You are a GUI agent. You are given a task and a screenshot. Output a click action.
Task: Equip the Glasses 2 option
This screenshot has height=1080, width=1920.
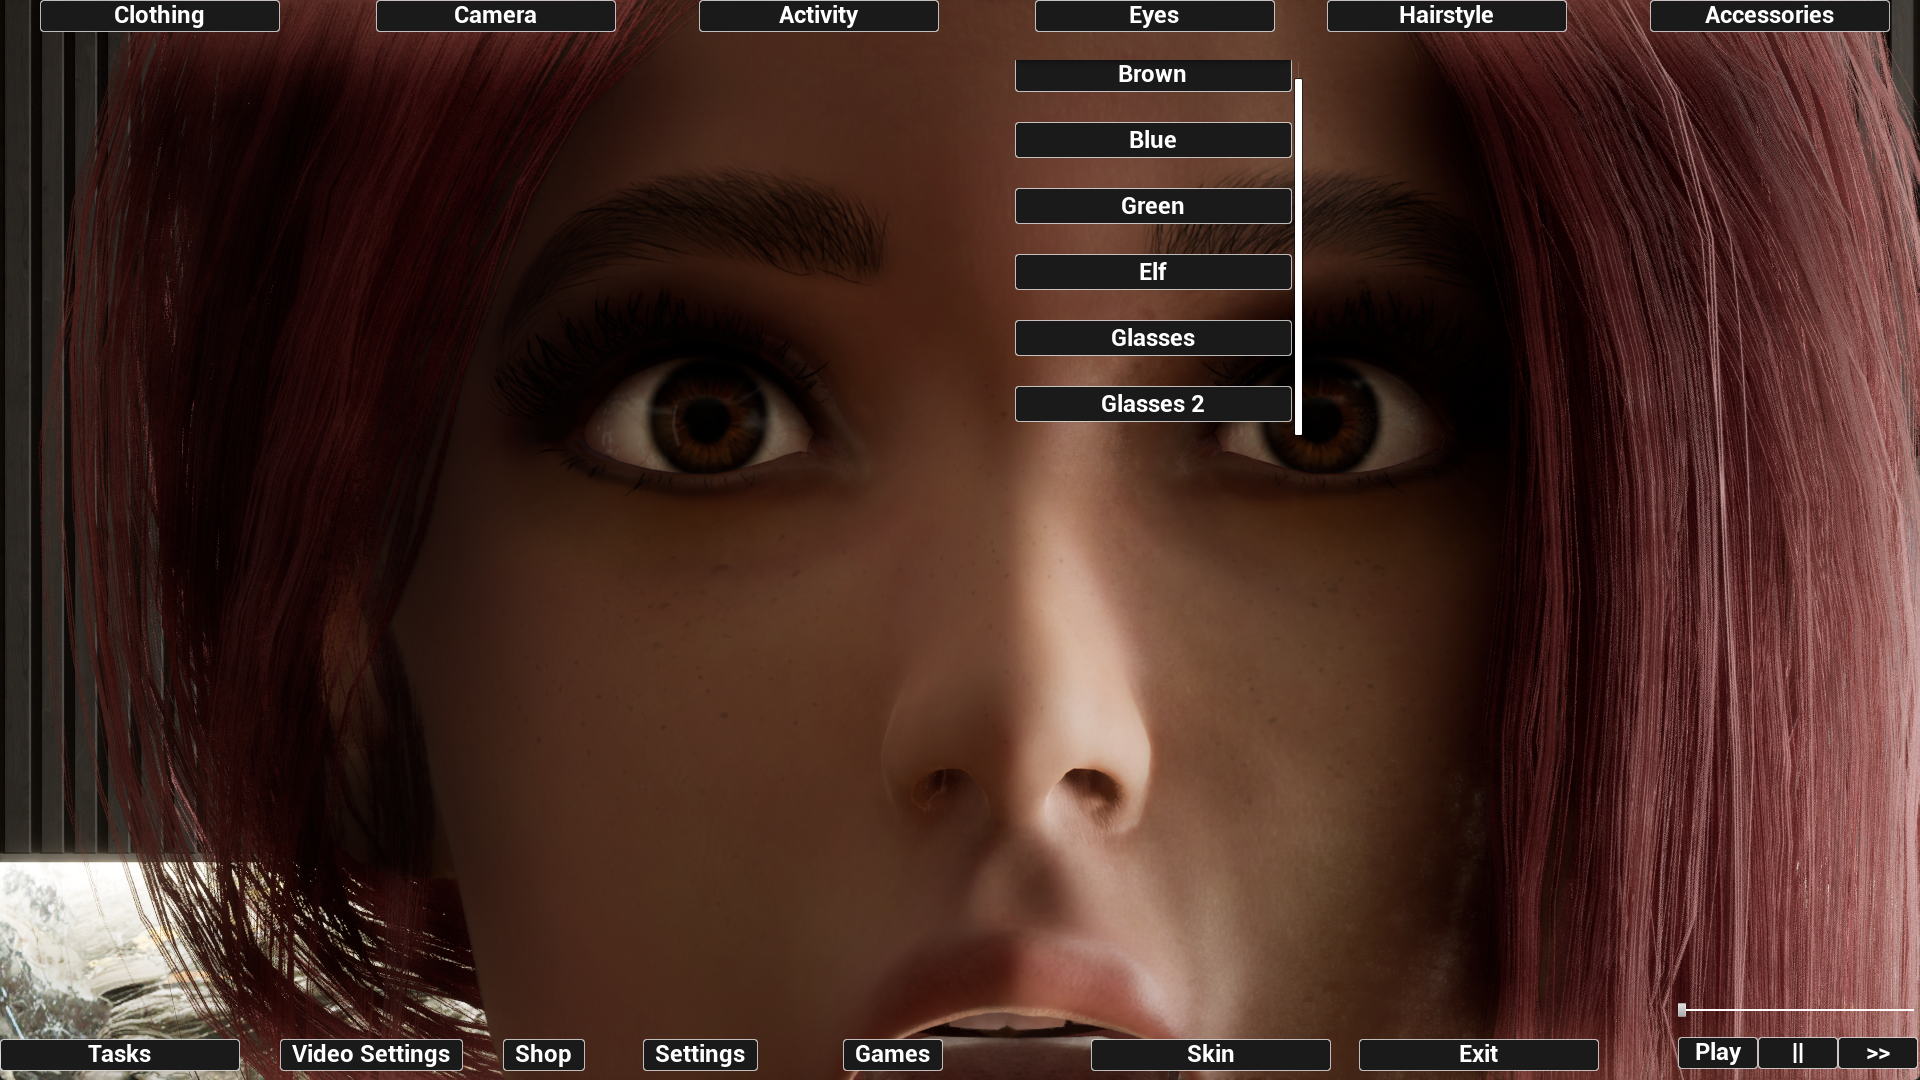[x=1152, y=404]
